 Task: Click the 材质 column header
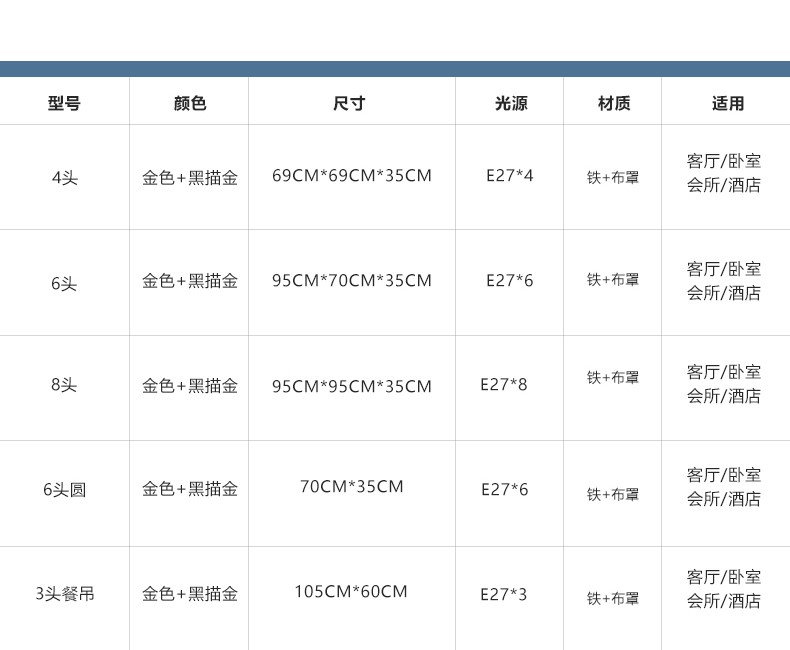coord(614,103)
